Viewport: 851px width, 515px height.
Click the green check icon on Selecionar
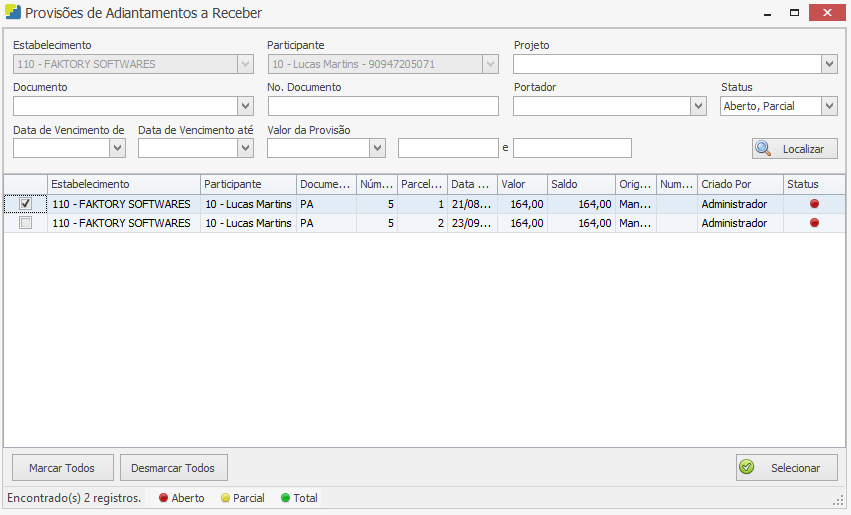pyautogui.click(x=746, y=468)
